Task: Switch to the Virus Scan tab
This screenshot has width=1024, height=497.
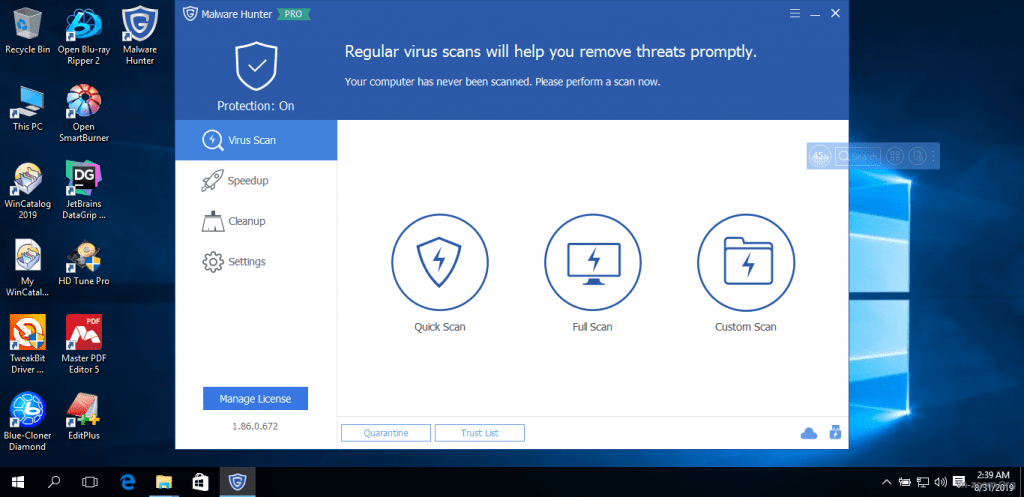Action: click(x=256, y=140)
